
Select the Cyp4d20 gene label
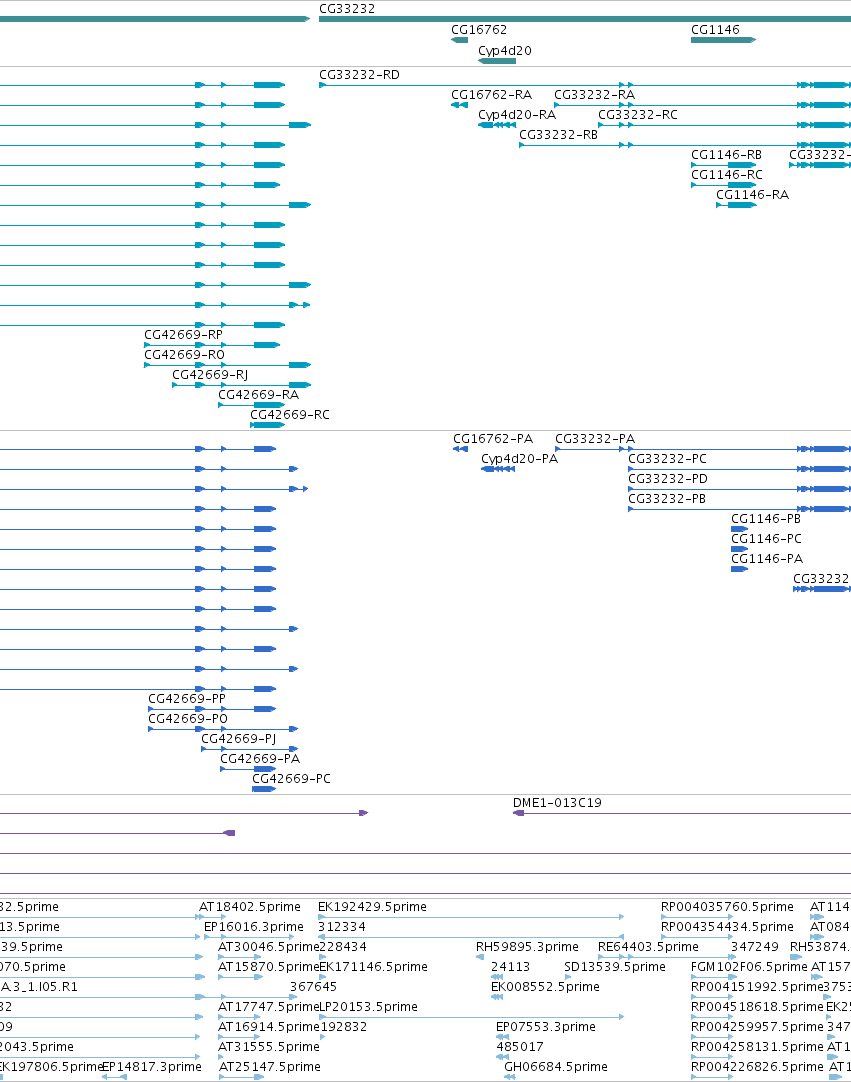[504, 50]
